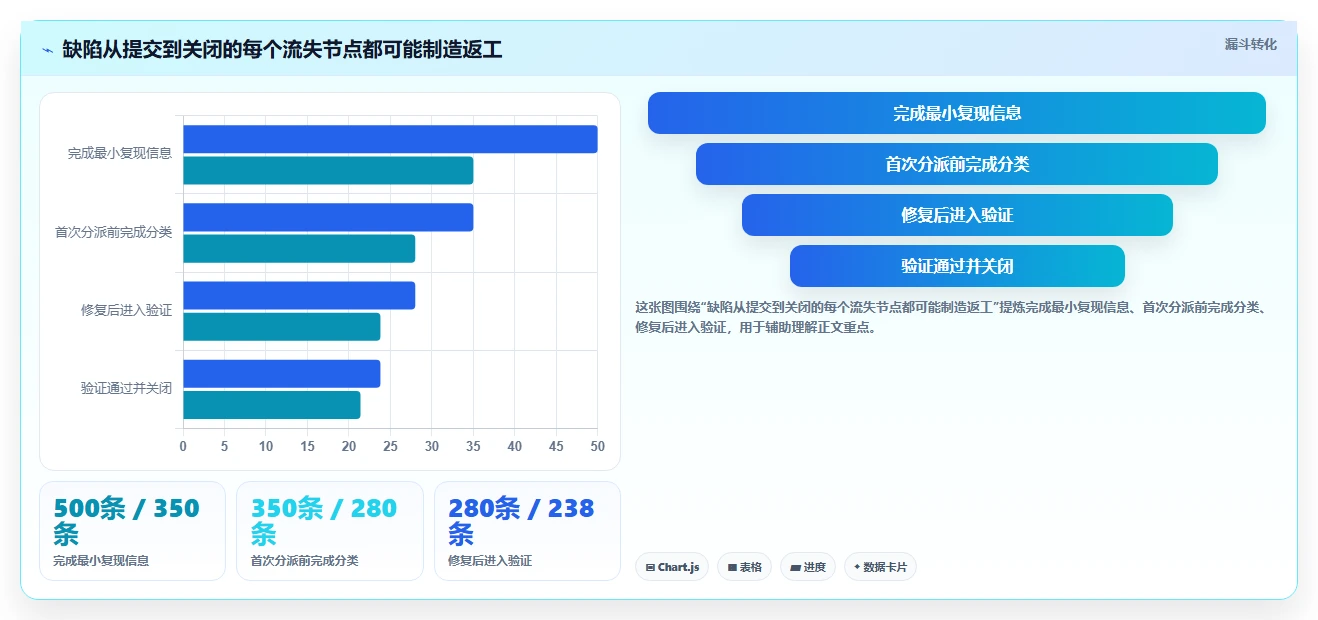Screen dimensions: 1318x620
Task: Click the blue bar for 修复后进入验证
Action: click(299, 296)
